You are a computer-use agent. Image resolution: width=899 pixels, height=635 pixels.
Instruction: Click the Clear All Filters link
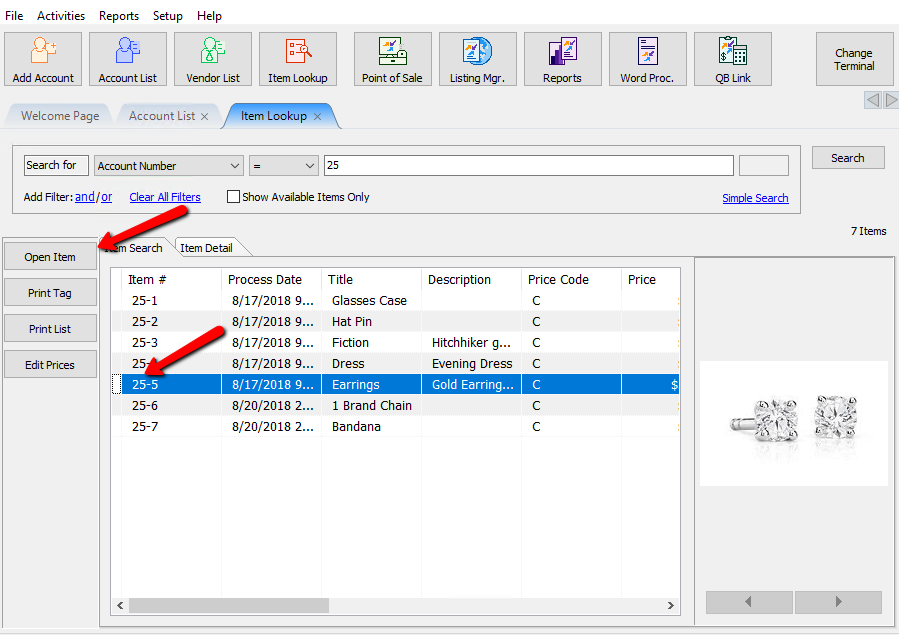pyautogui.click(x=165, y=197)
